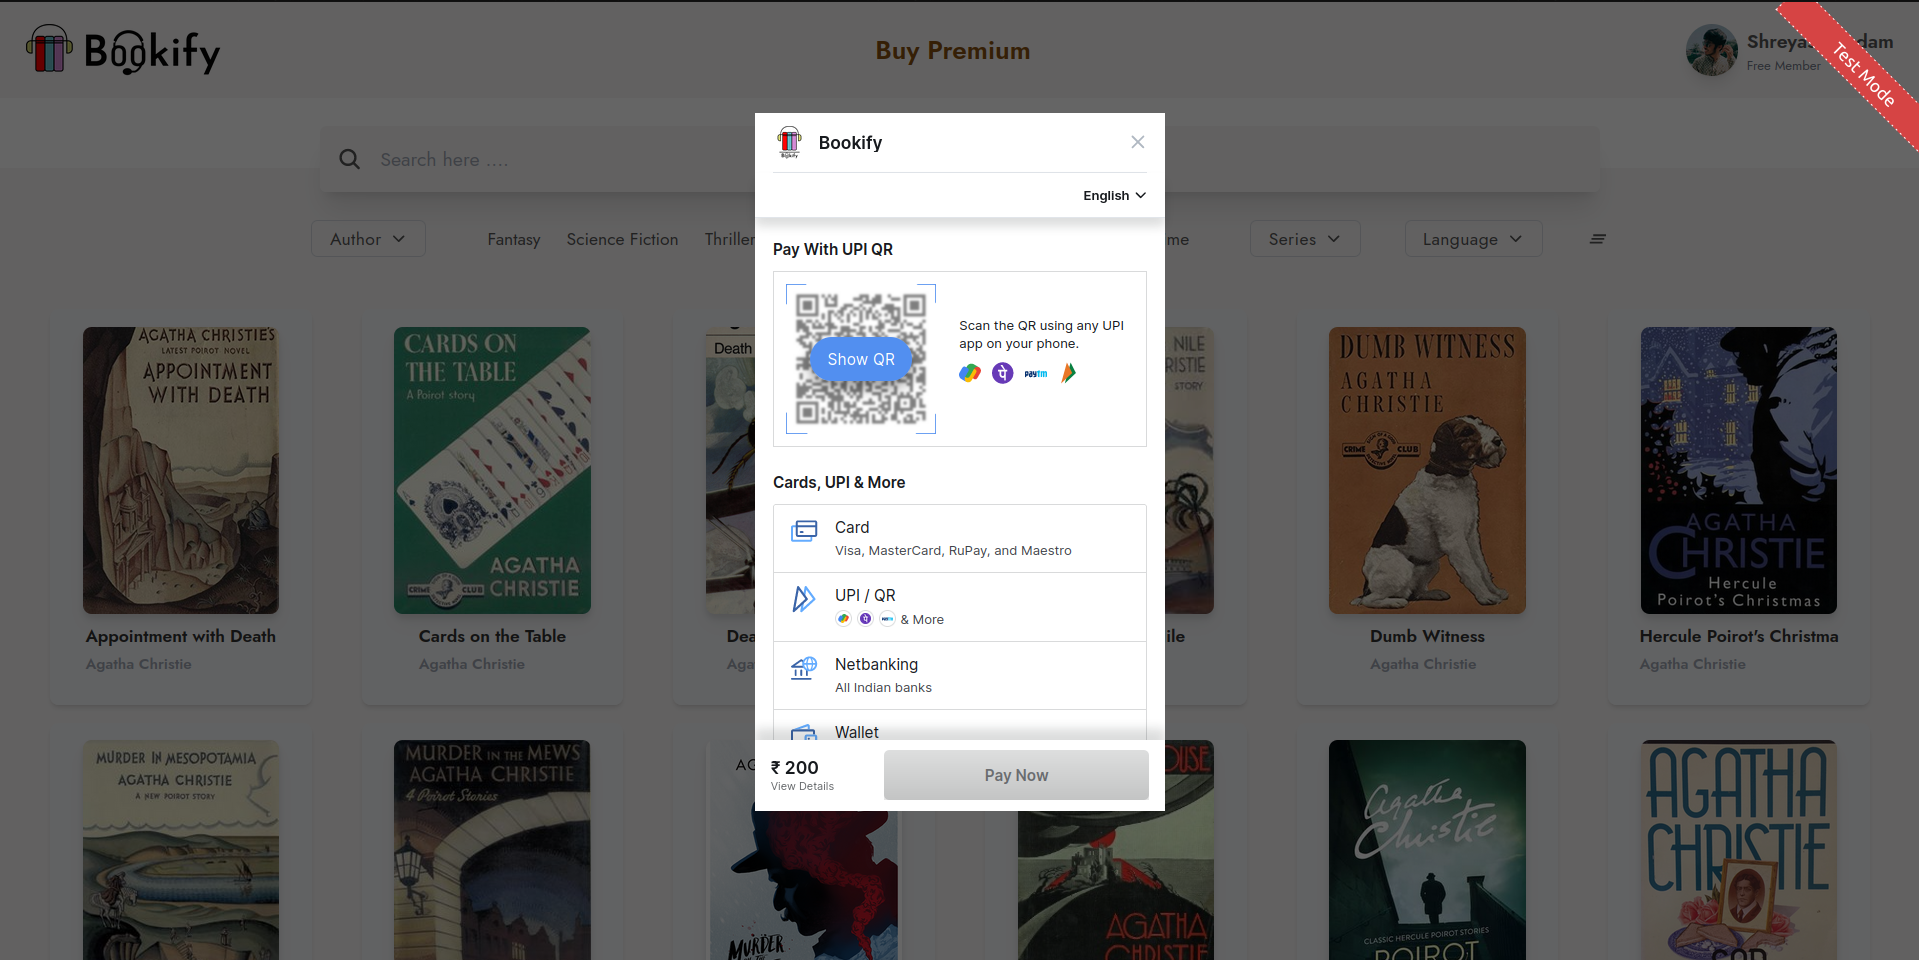Screen dimensions: 1919x960
Task: Click the small Google Pay icon under UPI / QR
Action: click(843, 619)
